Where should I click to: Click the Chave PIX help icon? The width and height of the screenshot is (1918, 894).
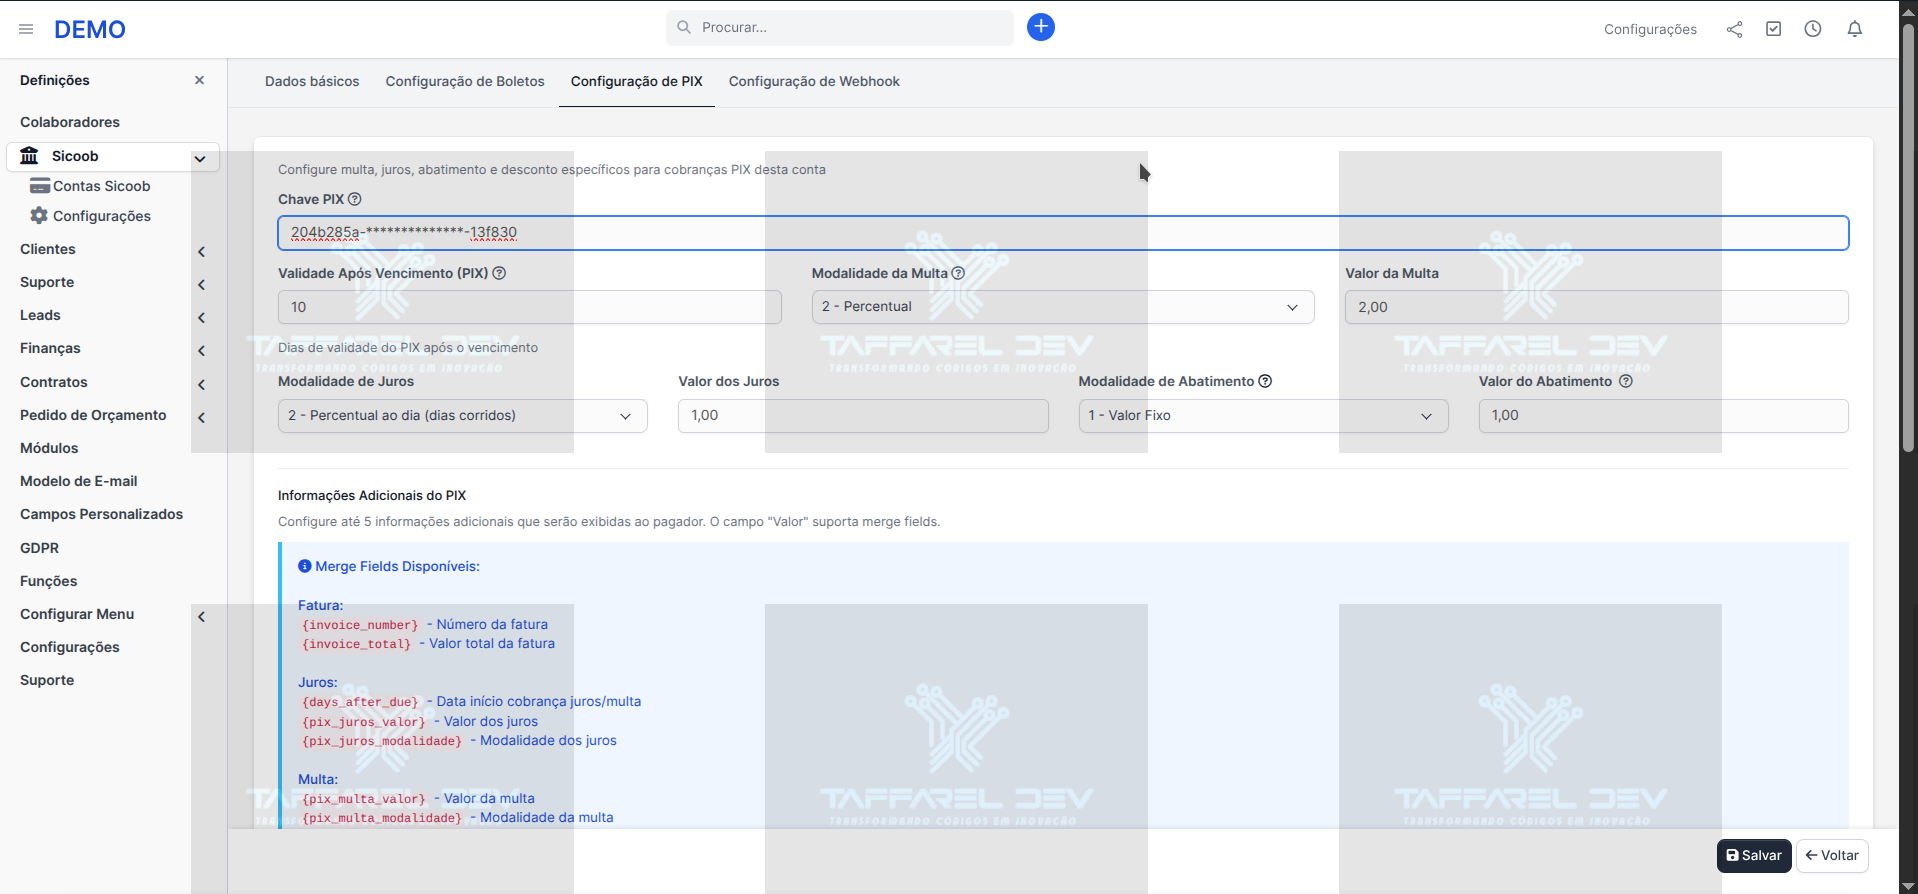point(354,199)
